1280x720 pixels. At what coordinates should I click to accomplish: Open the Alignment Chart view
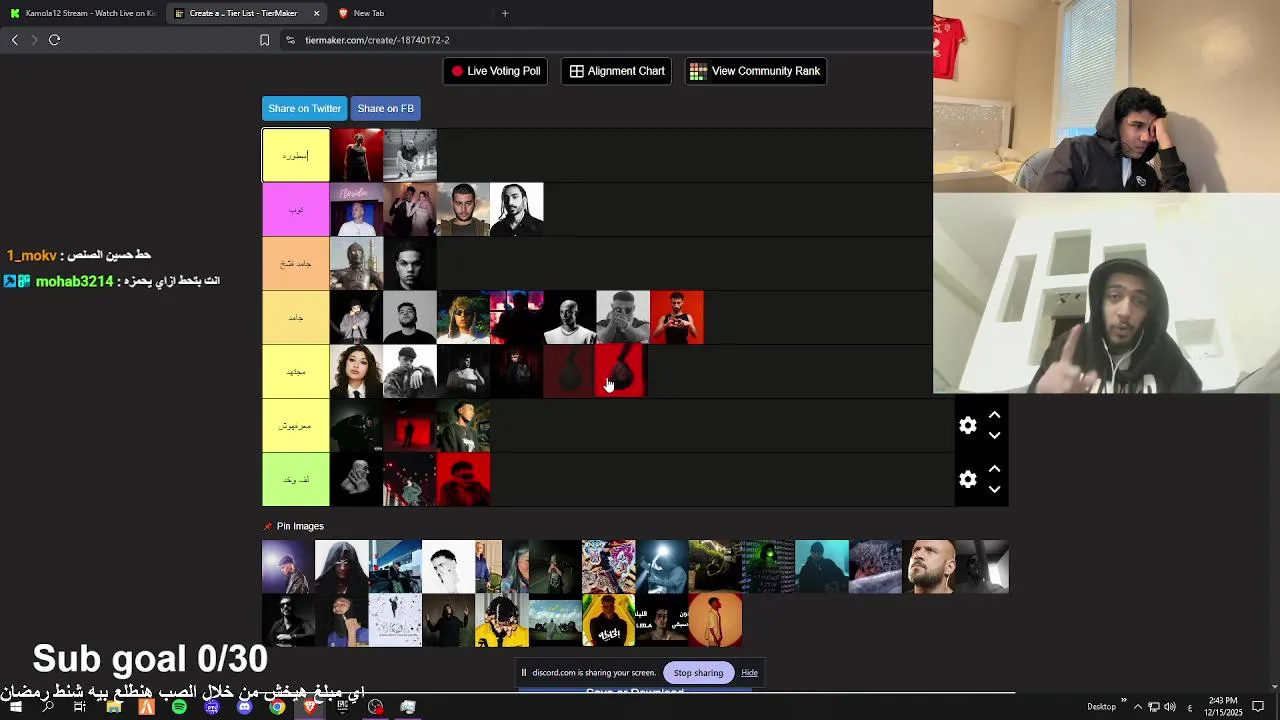[x=617, y=71]
